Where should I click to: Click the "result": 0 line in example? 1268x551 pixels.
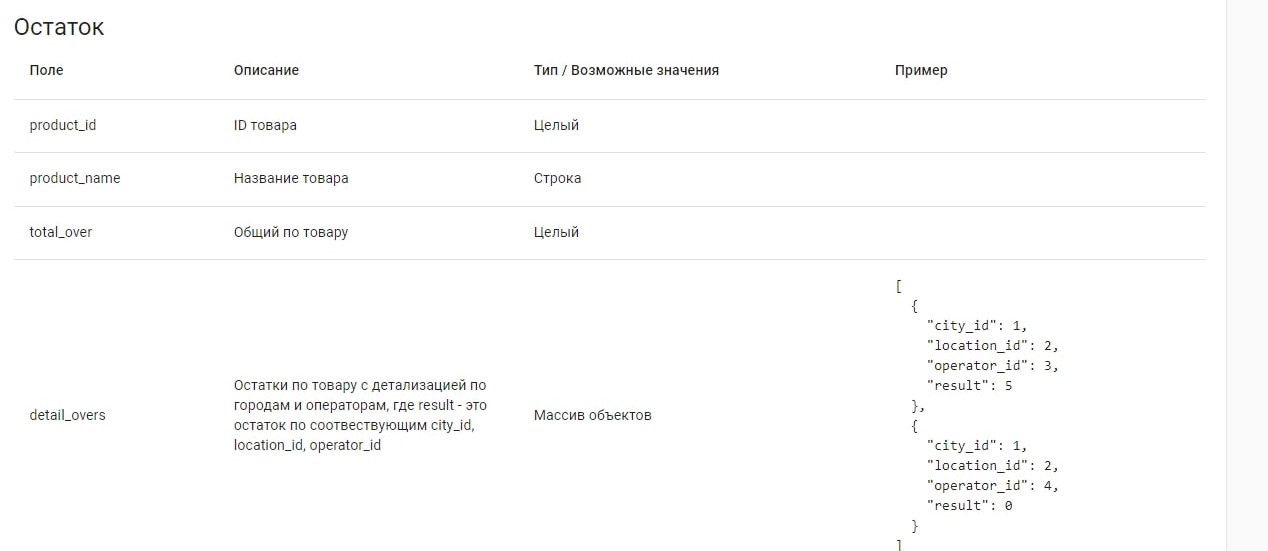coord(970,505)
